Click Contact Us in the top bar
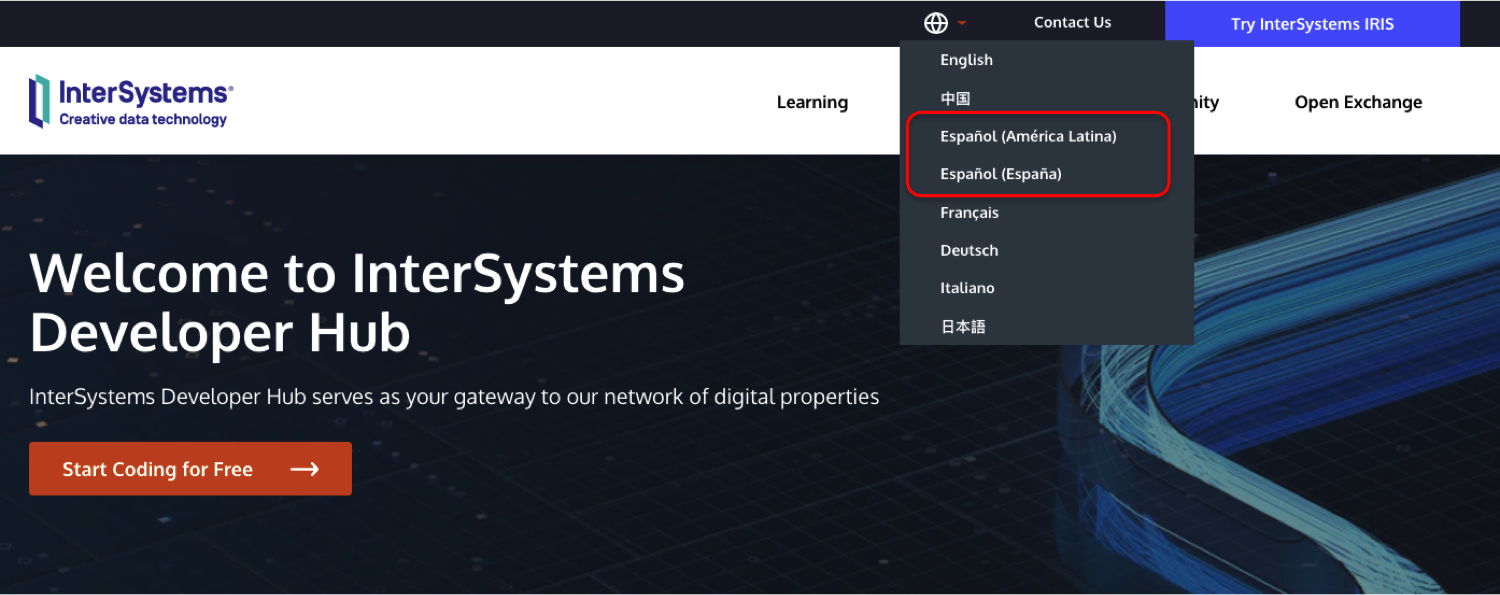1500x595 pixels. 1072,22
